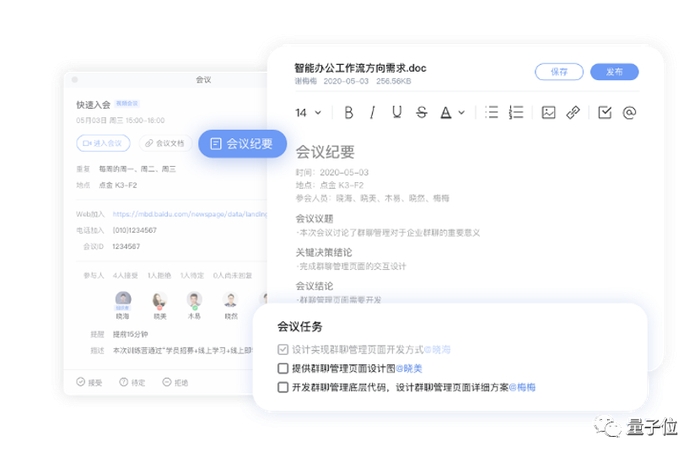The width and height of the screenshot is (700, 457).
Task: Apply underline formatting
Action: pyautogui.click(x=396, y=112)
